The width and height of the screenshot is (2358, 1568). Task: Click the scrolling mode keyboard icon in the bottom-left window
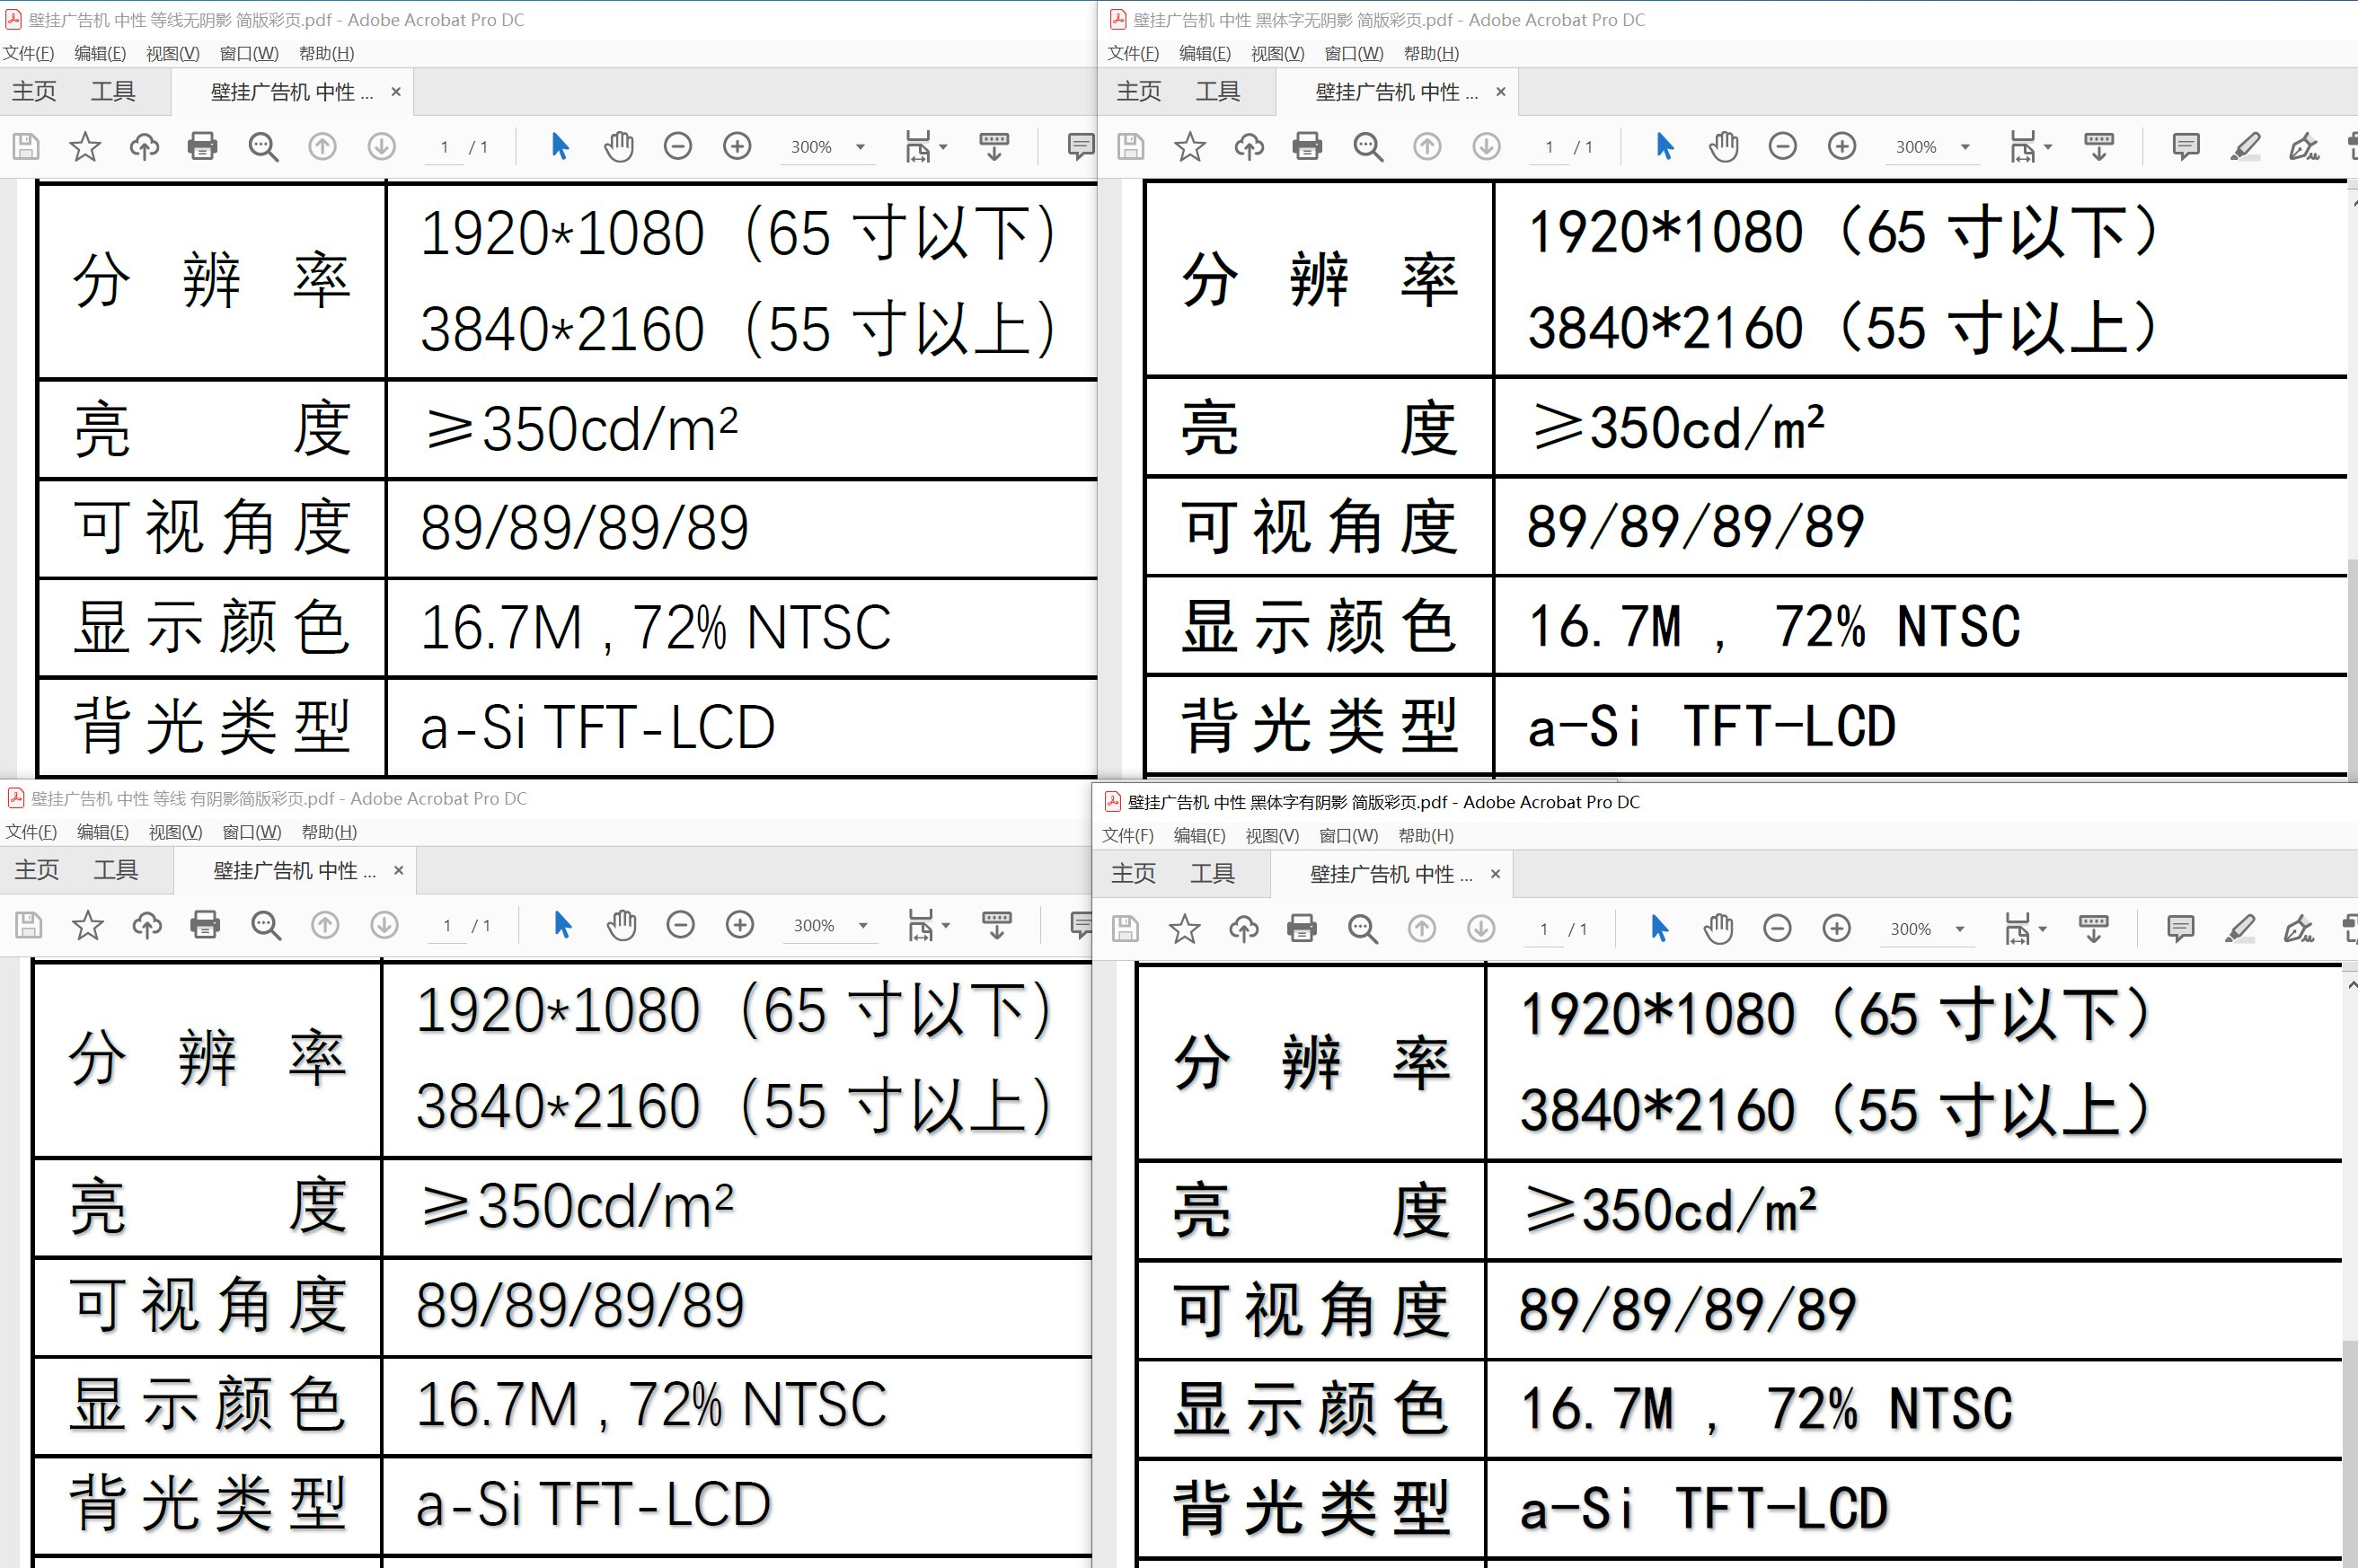997,926
